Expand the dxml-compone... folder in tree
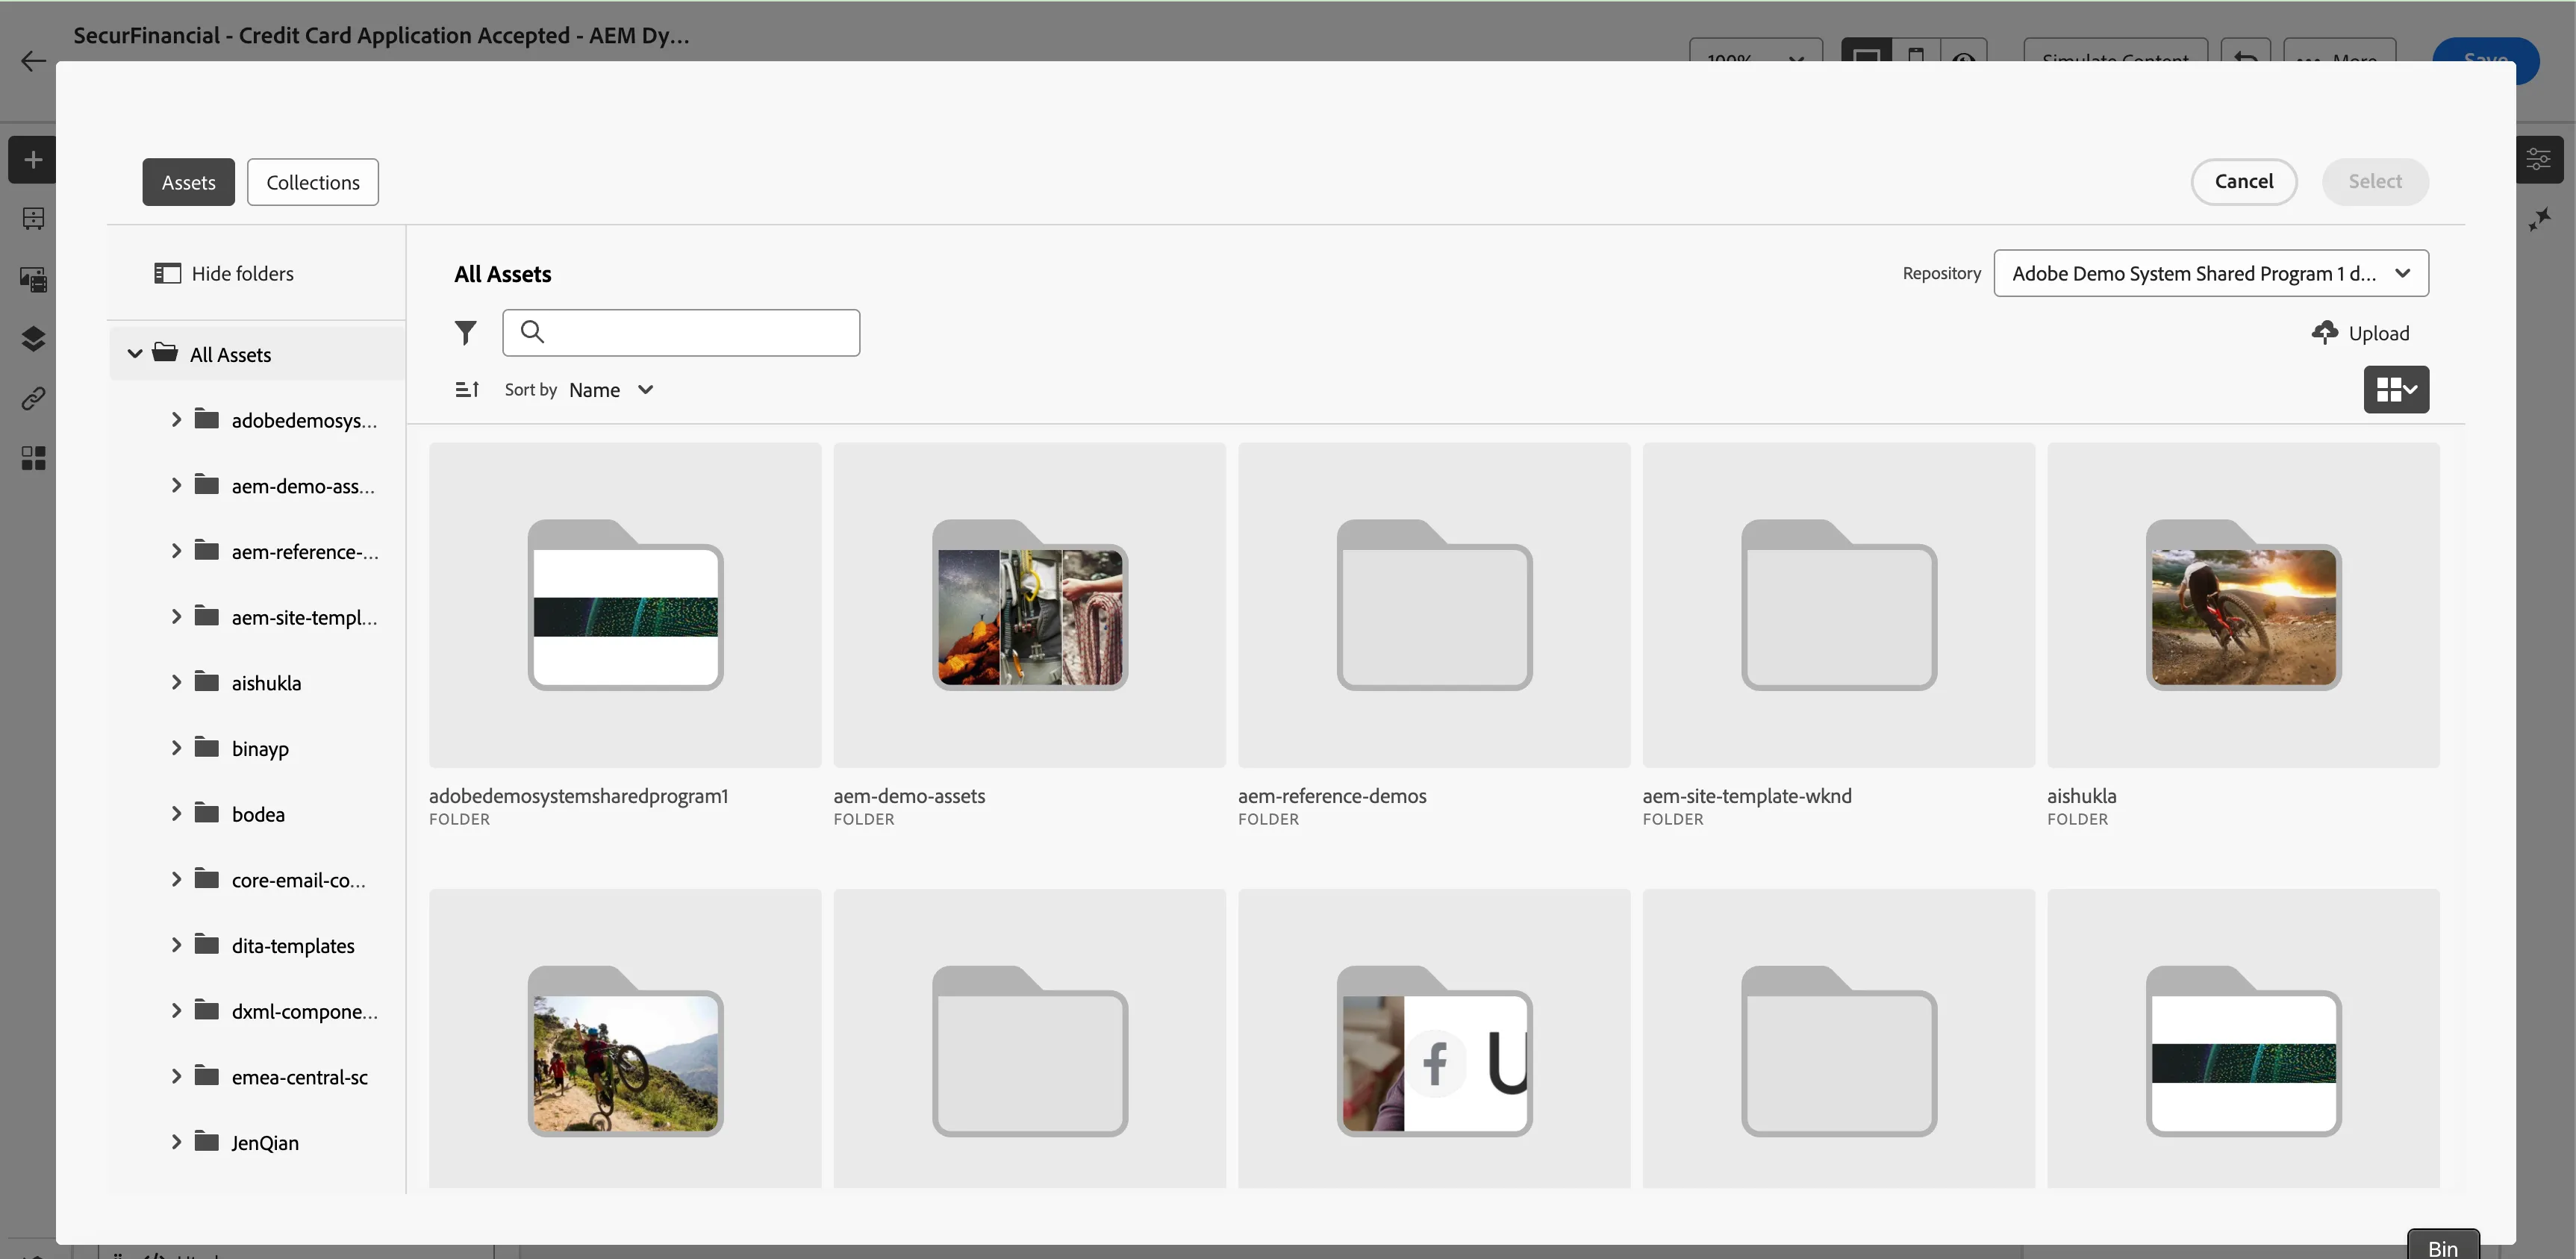 [176, 1010]
